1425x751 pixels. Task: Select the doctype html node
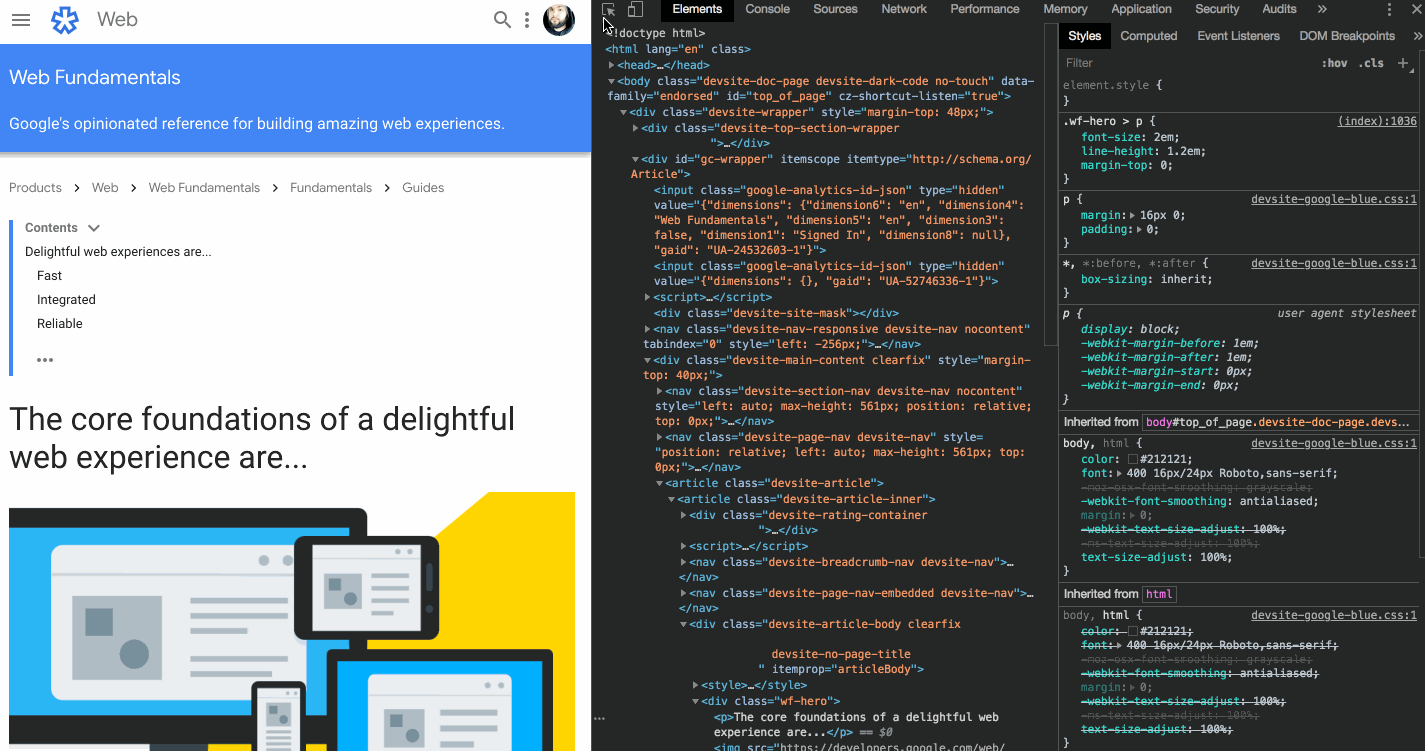tap(655, 34)
